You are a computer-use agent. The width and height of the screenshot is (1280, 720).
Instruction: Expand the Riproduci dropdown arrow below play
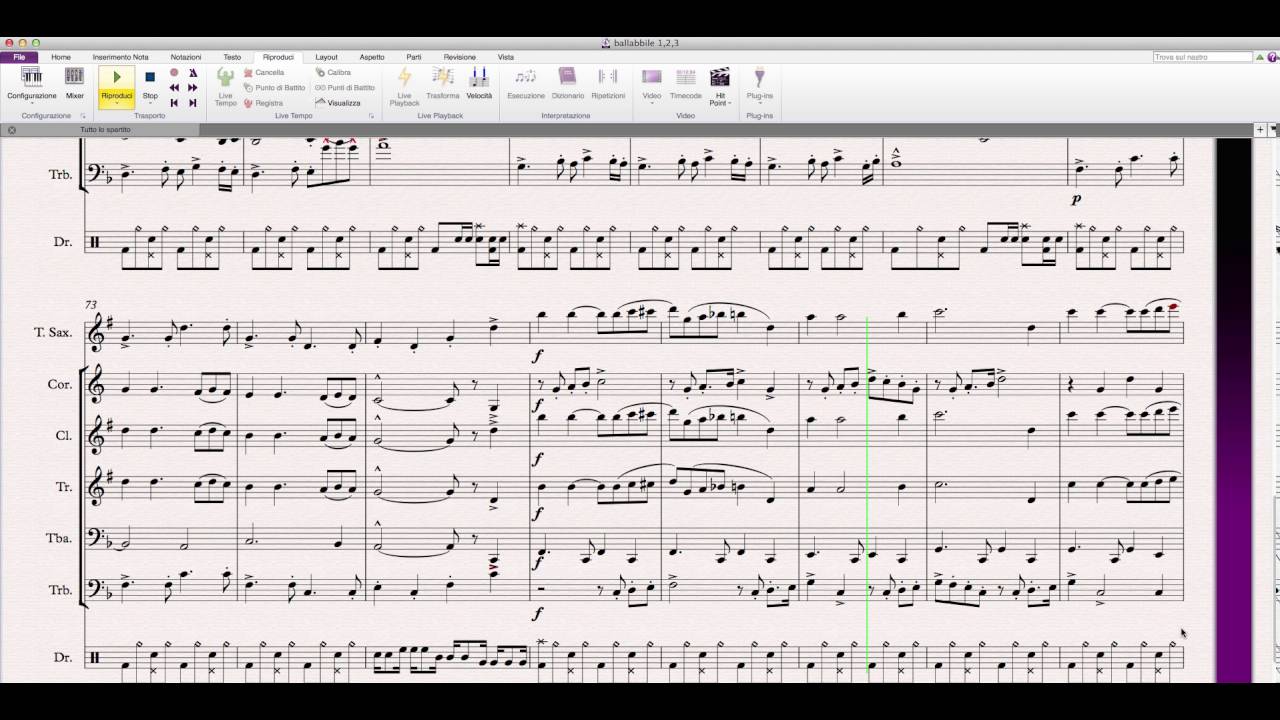coord(117,104)
